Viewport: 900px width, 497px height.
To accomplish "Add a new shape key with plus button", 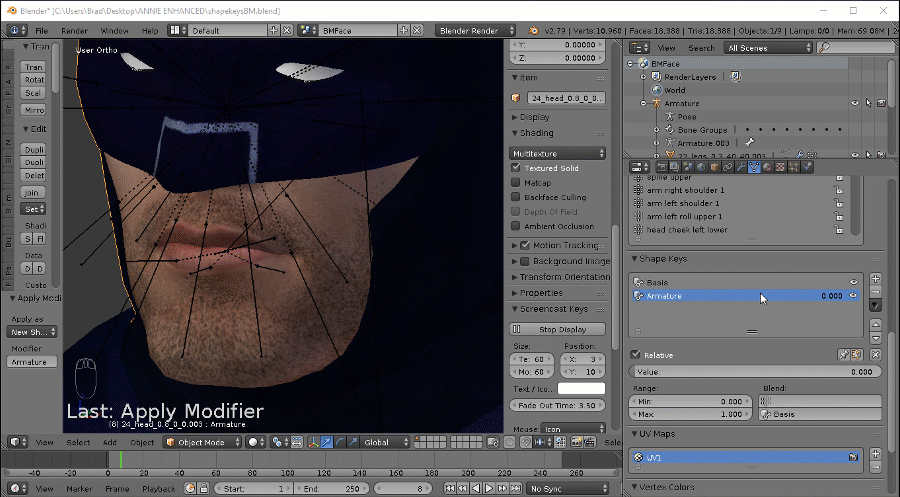I will pos(875,278).
